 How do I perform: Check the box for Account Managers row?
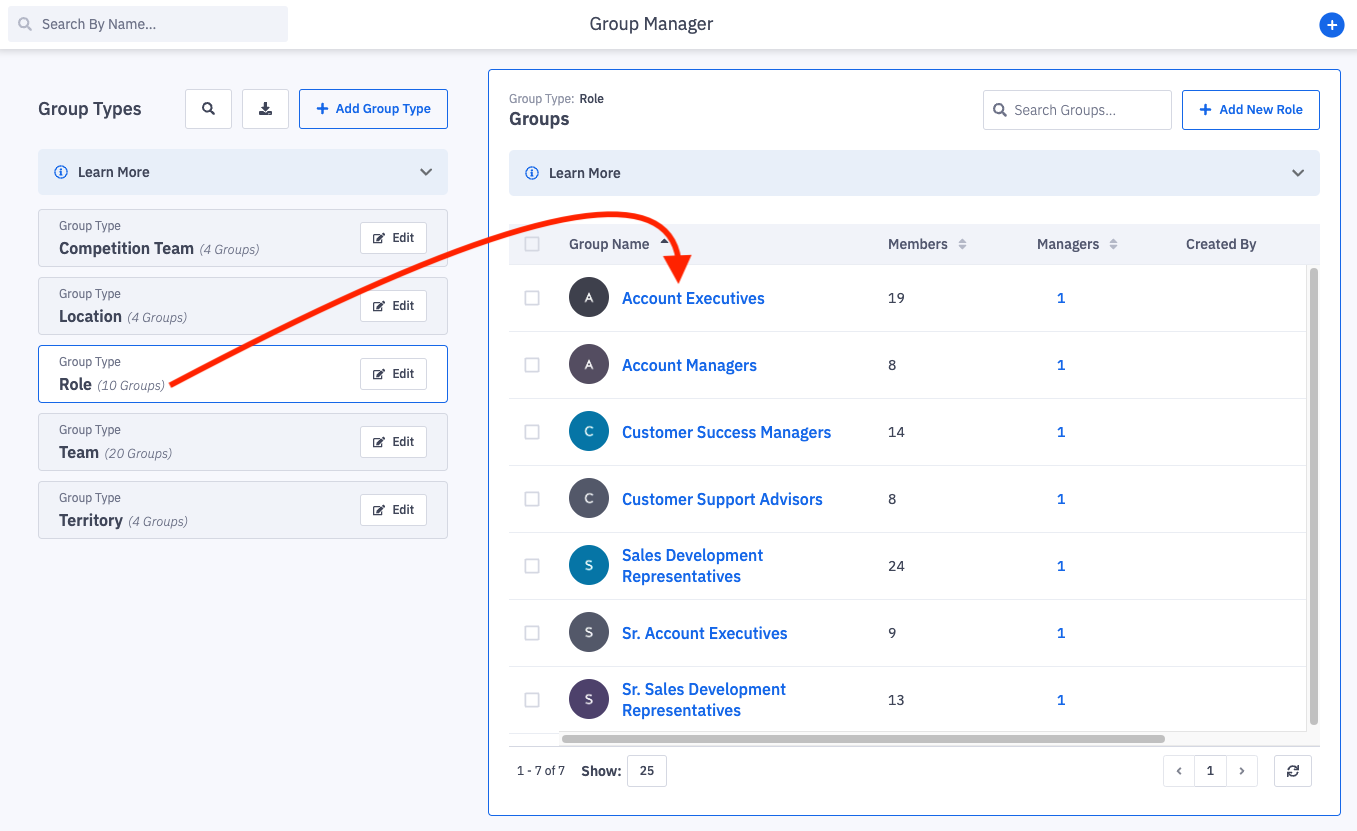click(532, 365)
